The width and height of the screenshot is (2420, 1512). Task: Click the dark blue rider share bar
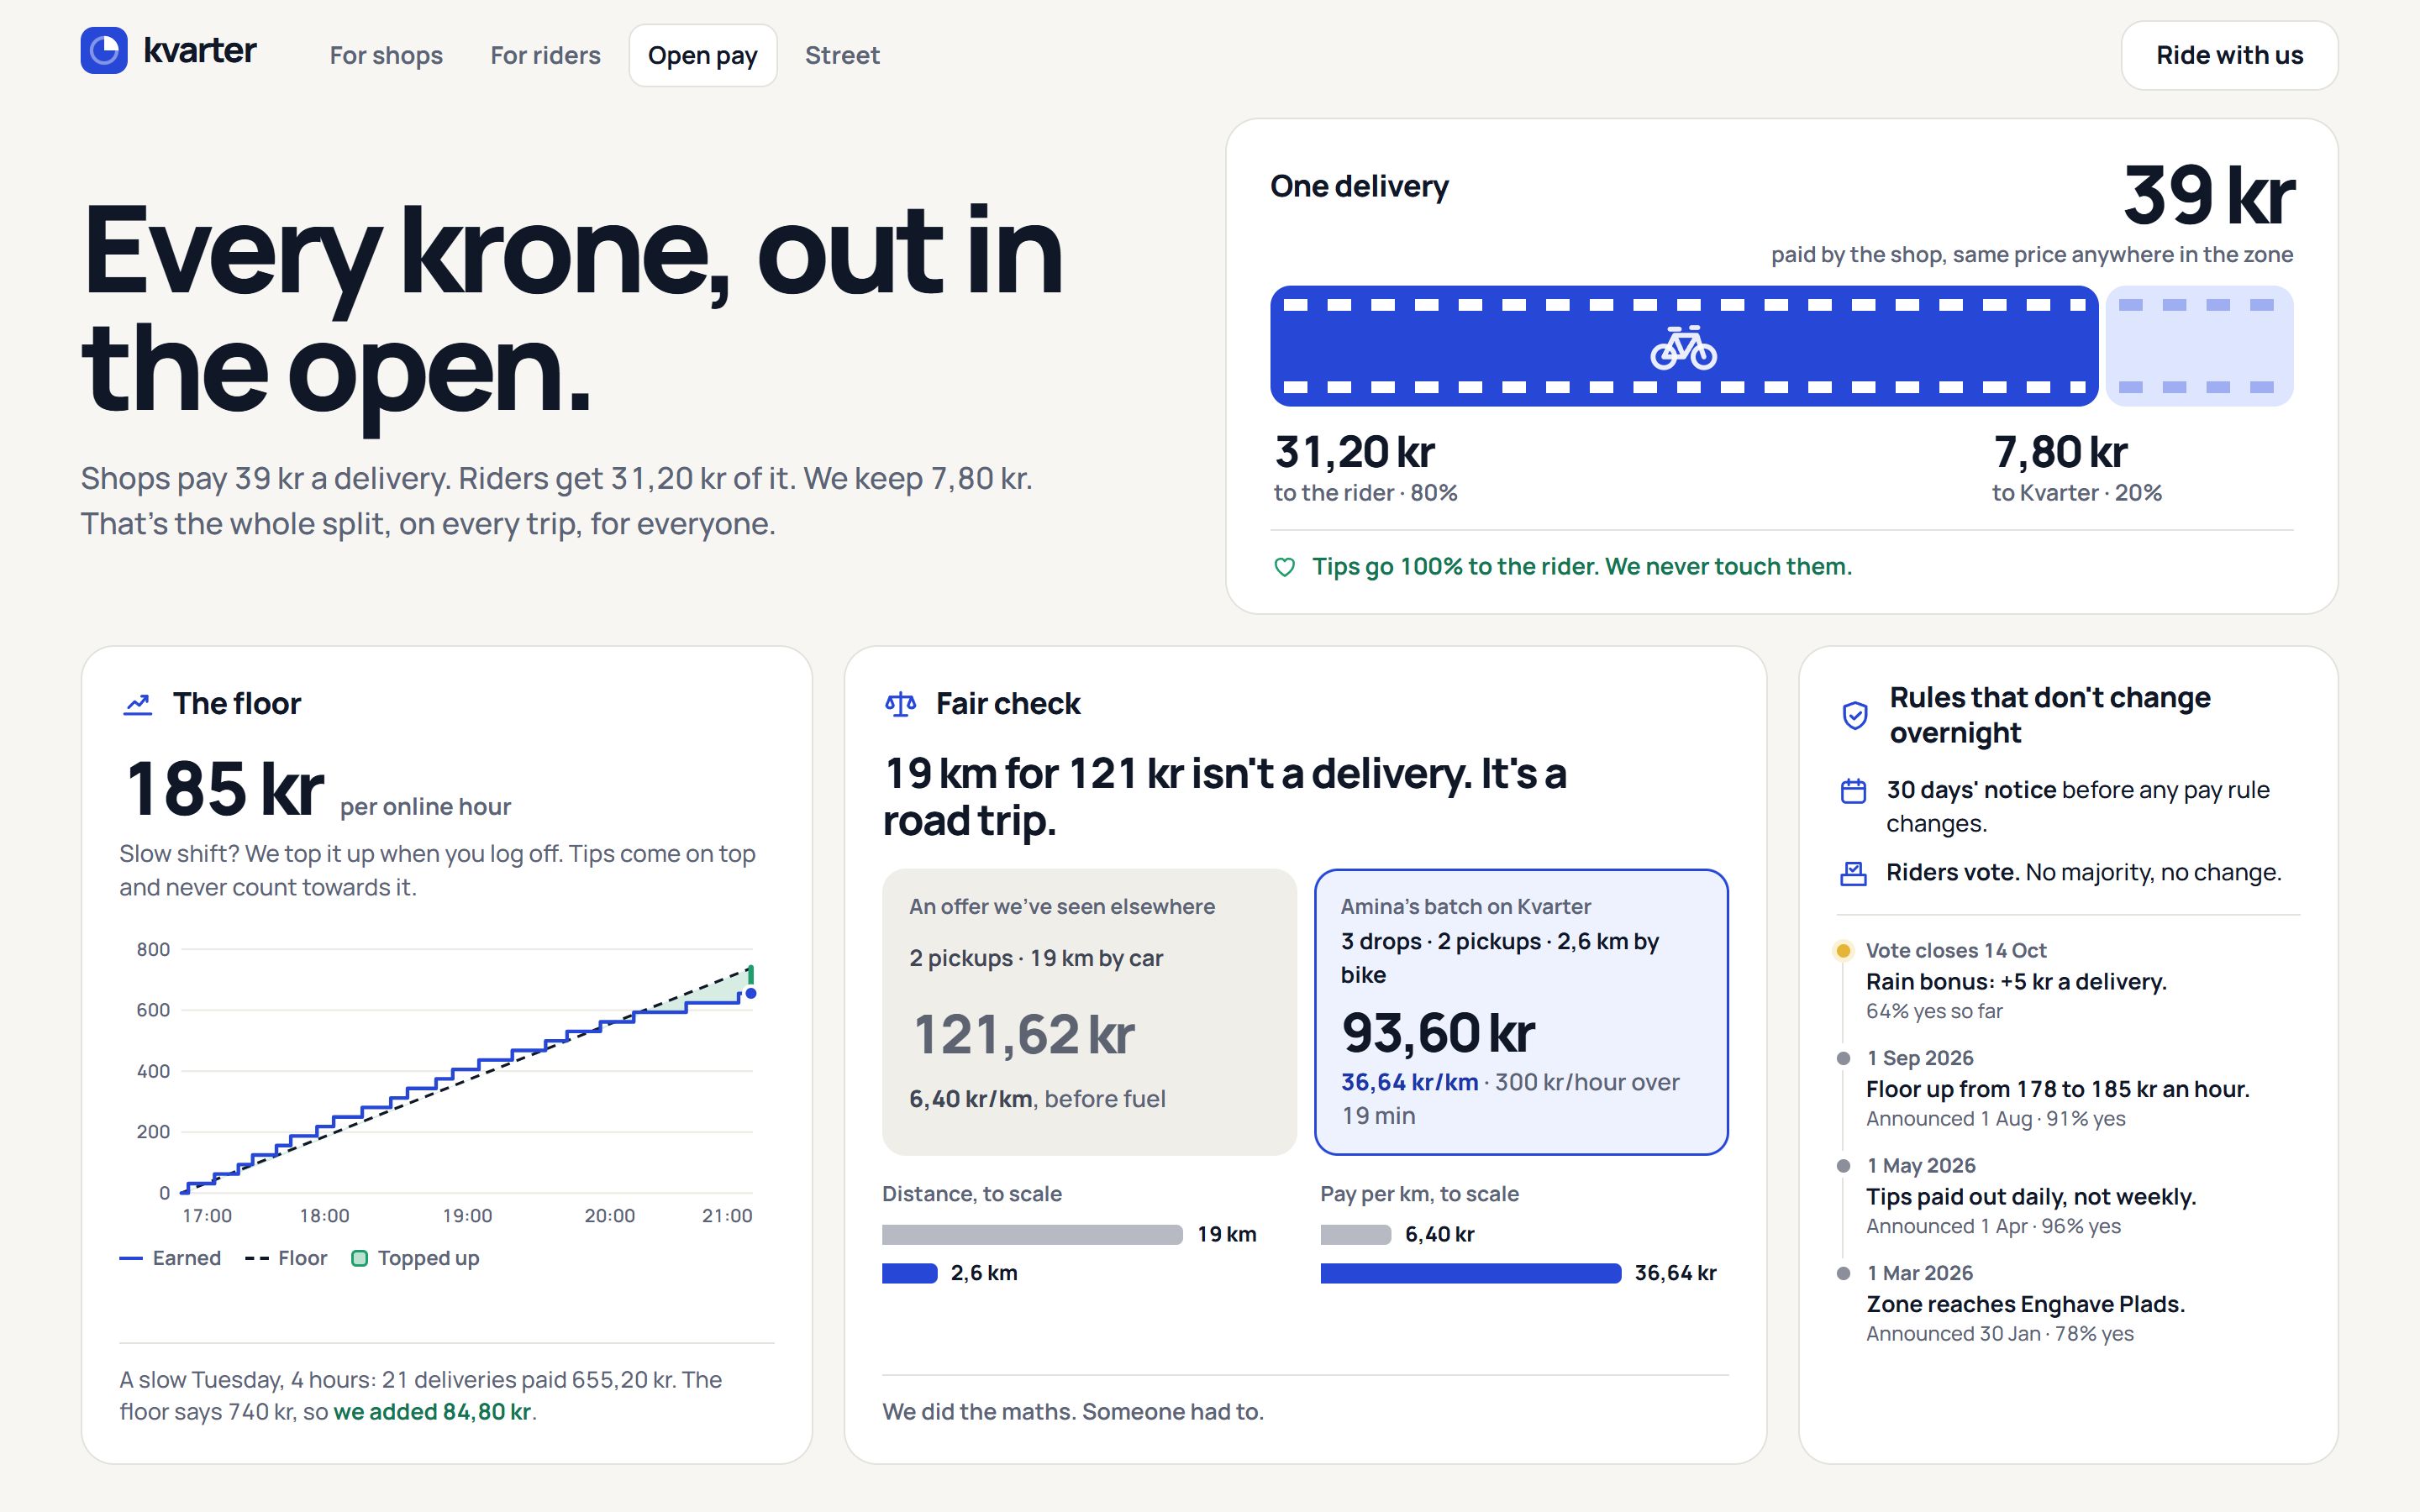click(1683, 346)
